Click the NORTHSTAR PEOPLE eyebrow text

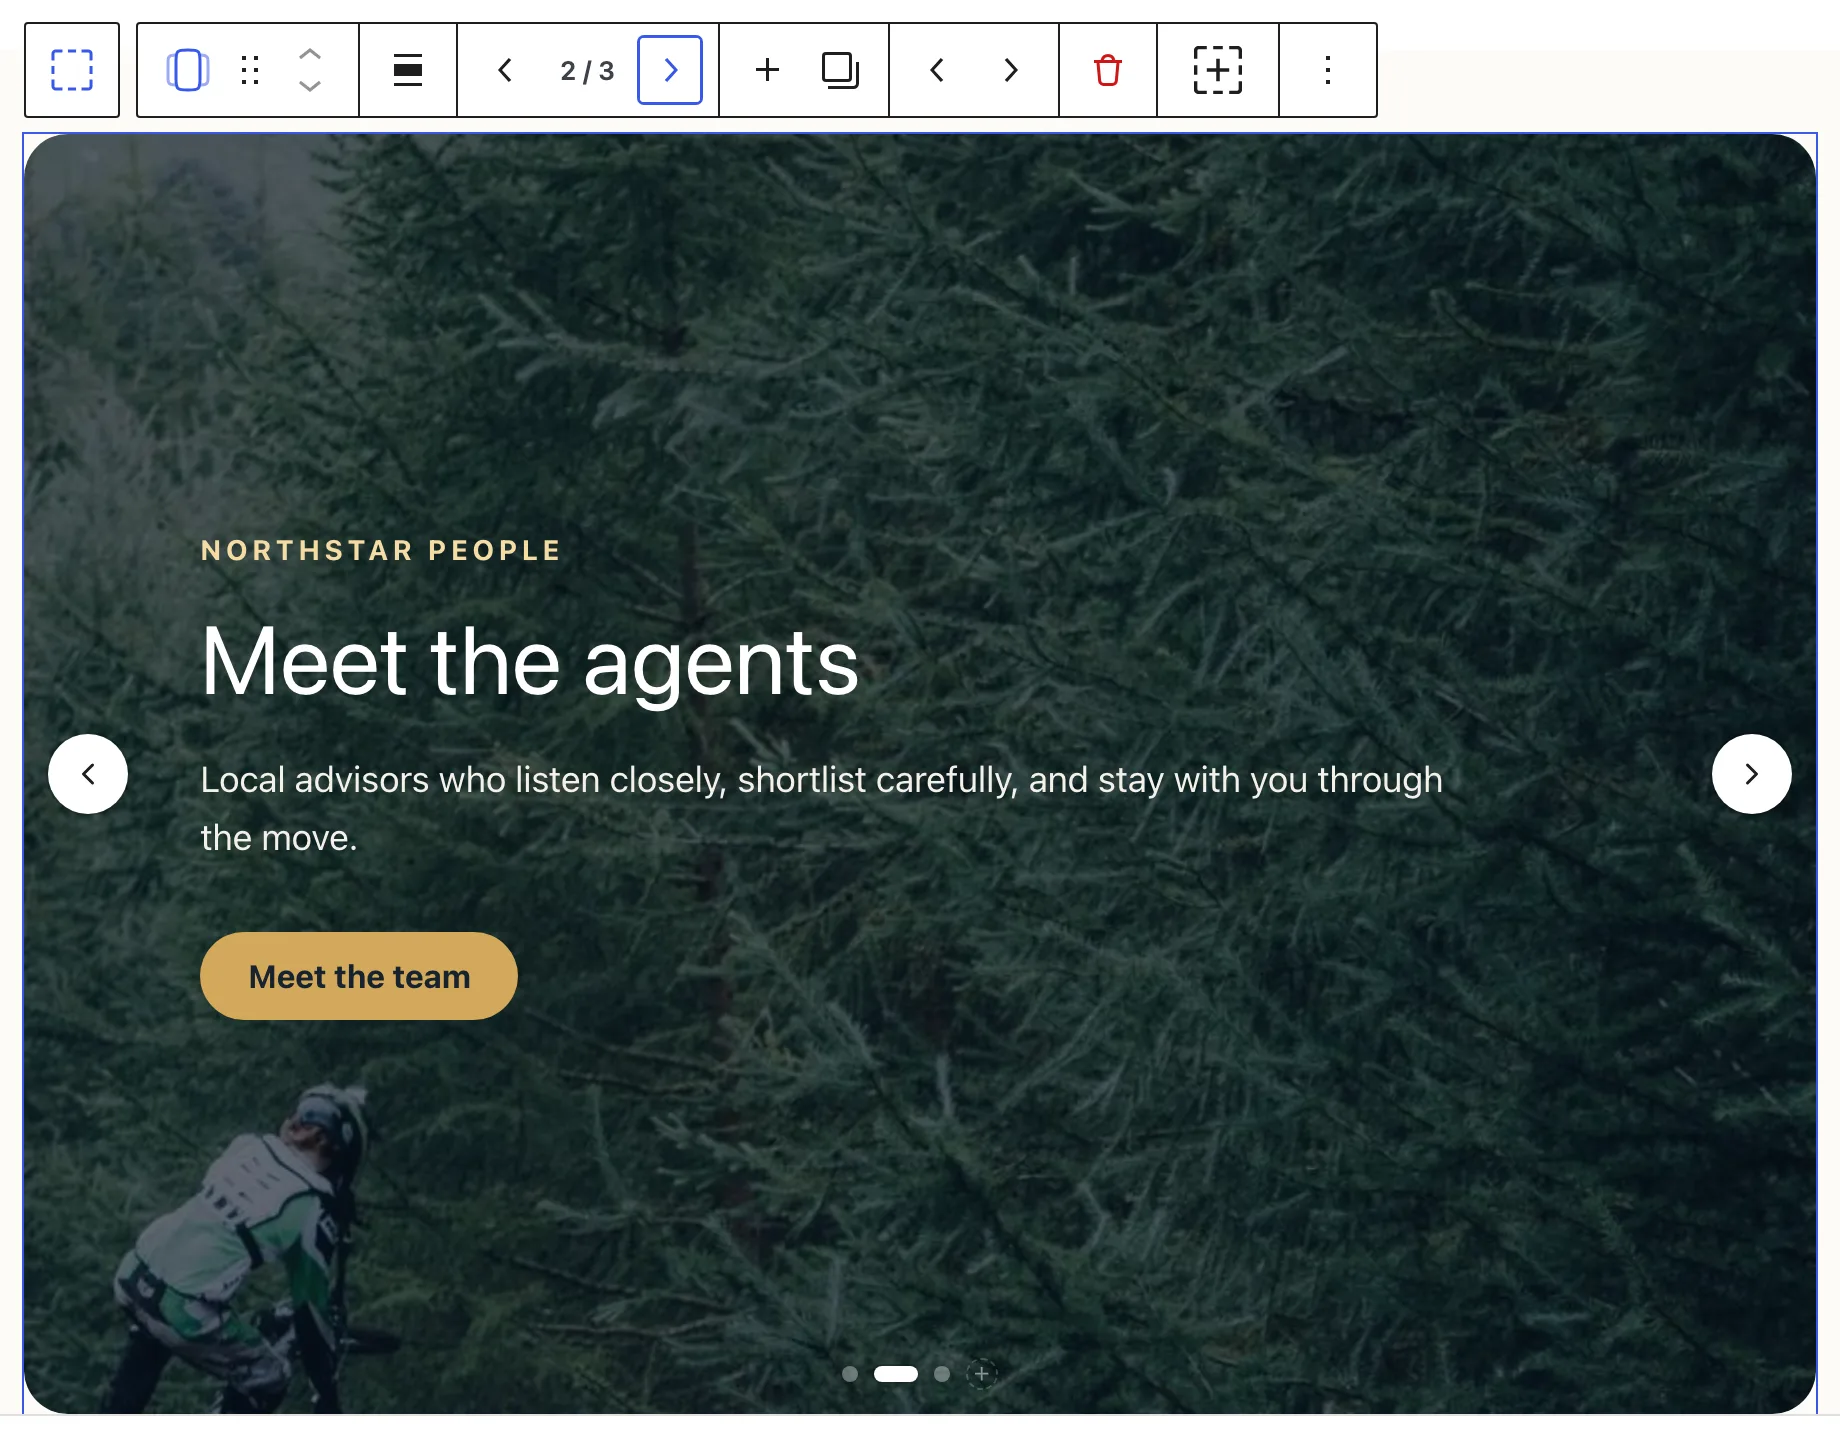pyautogui.click(x=381, y=551)
